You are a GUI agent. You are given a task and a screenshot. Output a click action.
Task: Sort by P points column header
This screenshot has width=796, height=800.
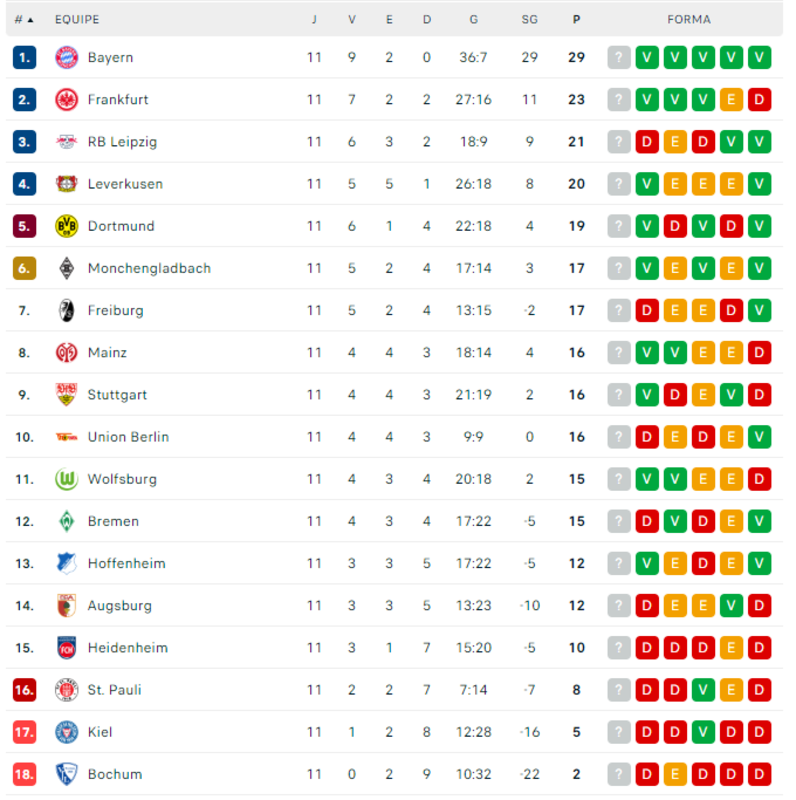(576, 19)
